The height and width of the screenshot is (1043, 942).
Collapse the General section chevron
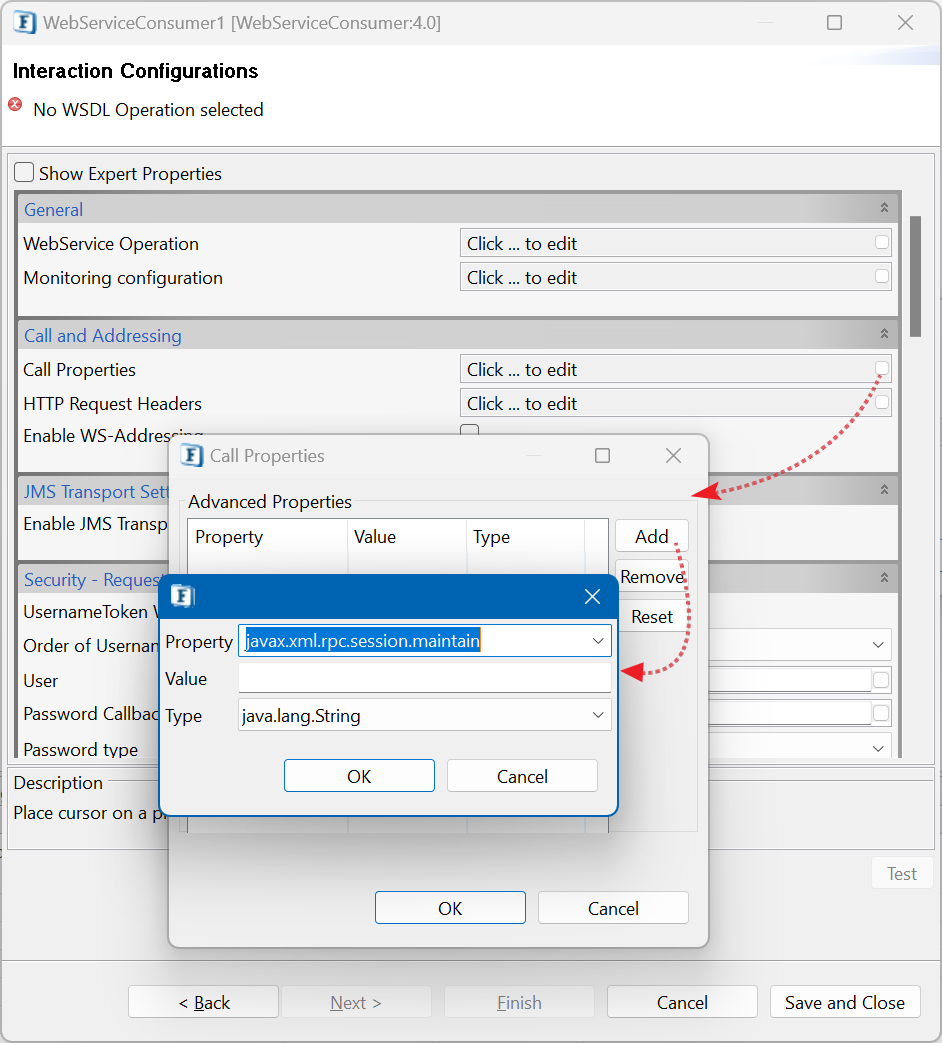click(x=883, y=209)
